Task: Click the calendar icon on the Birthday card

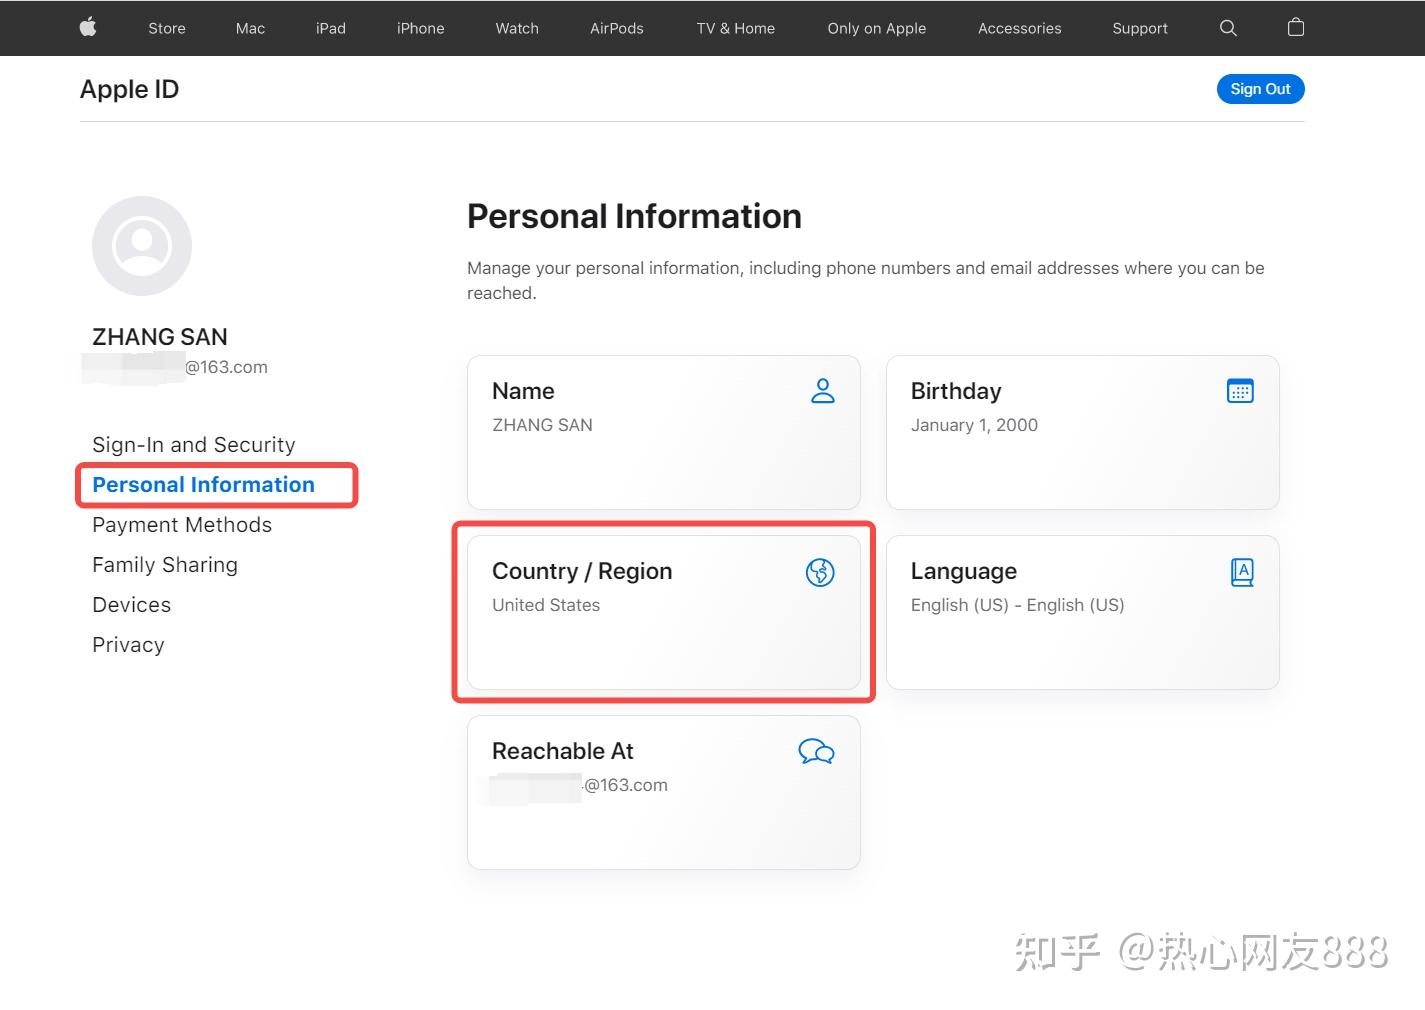Action: coord(1240,391)
